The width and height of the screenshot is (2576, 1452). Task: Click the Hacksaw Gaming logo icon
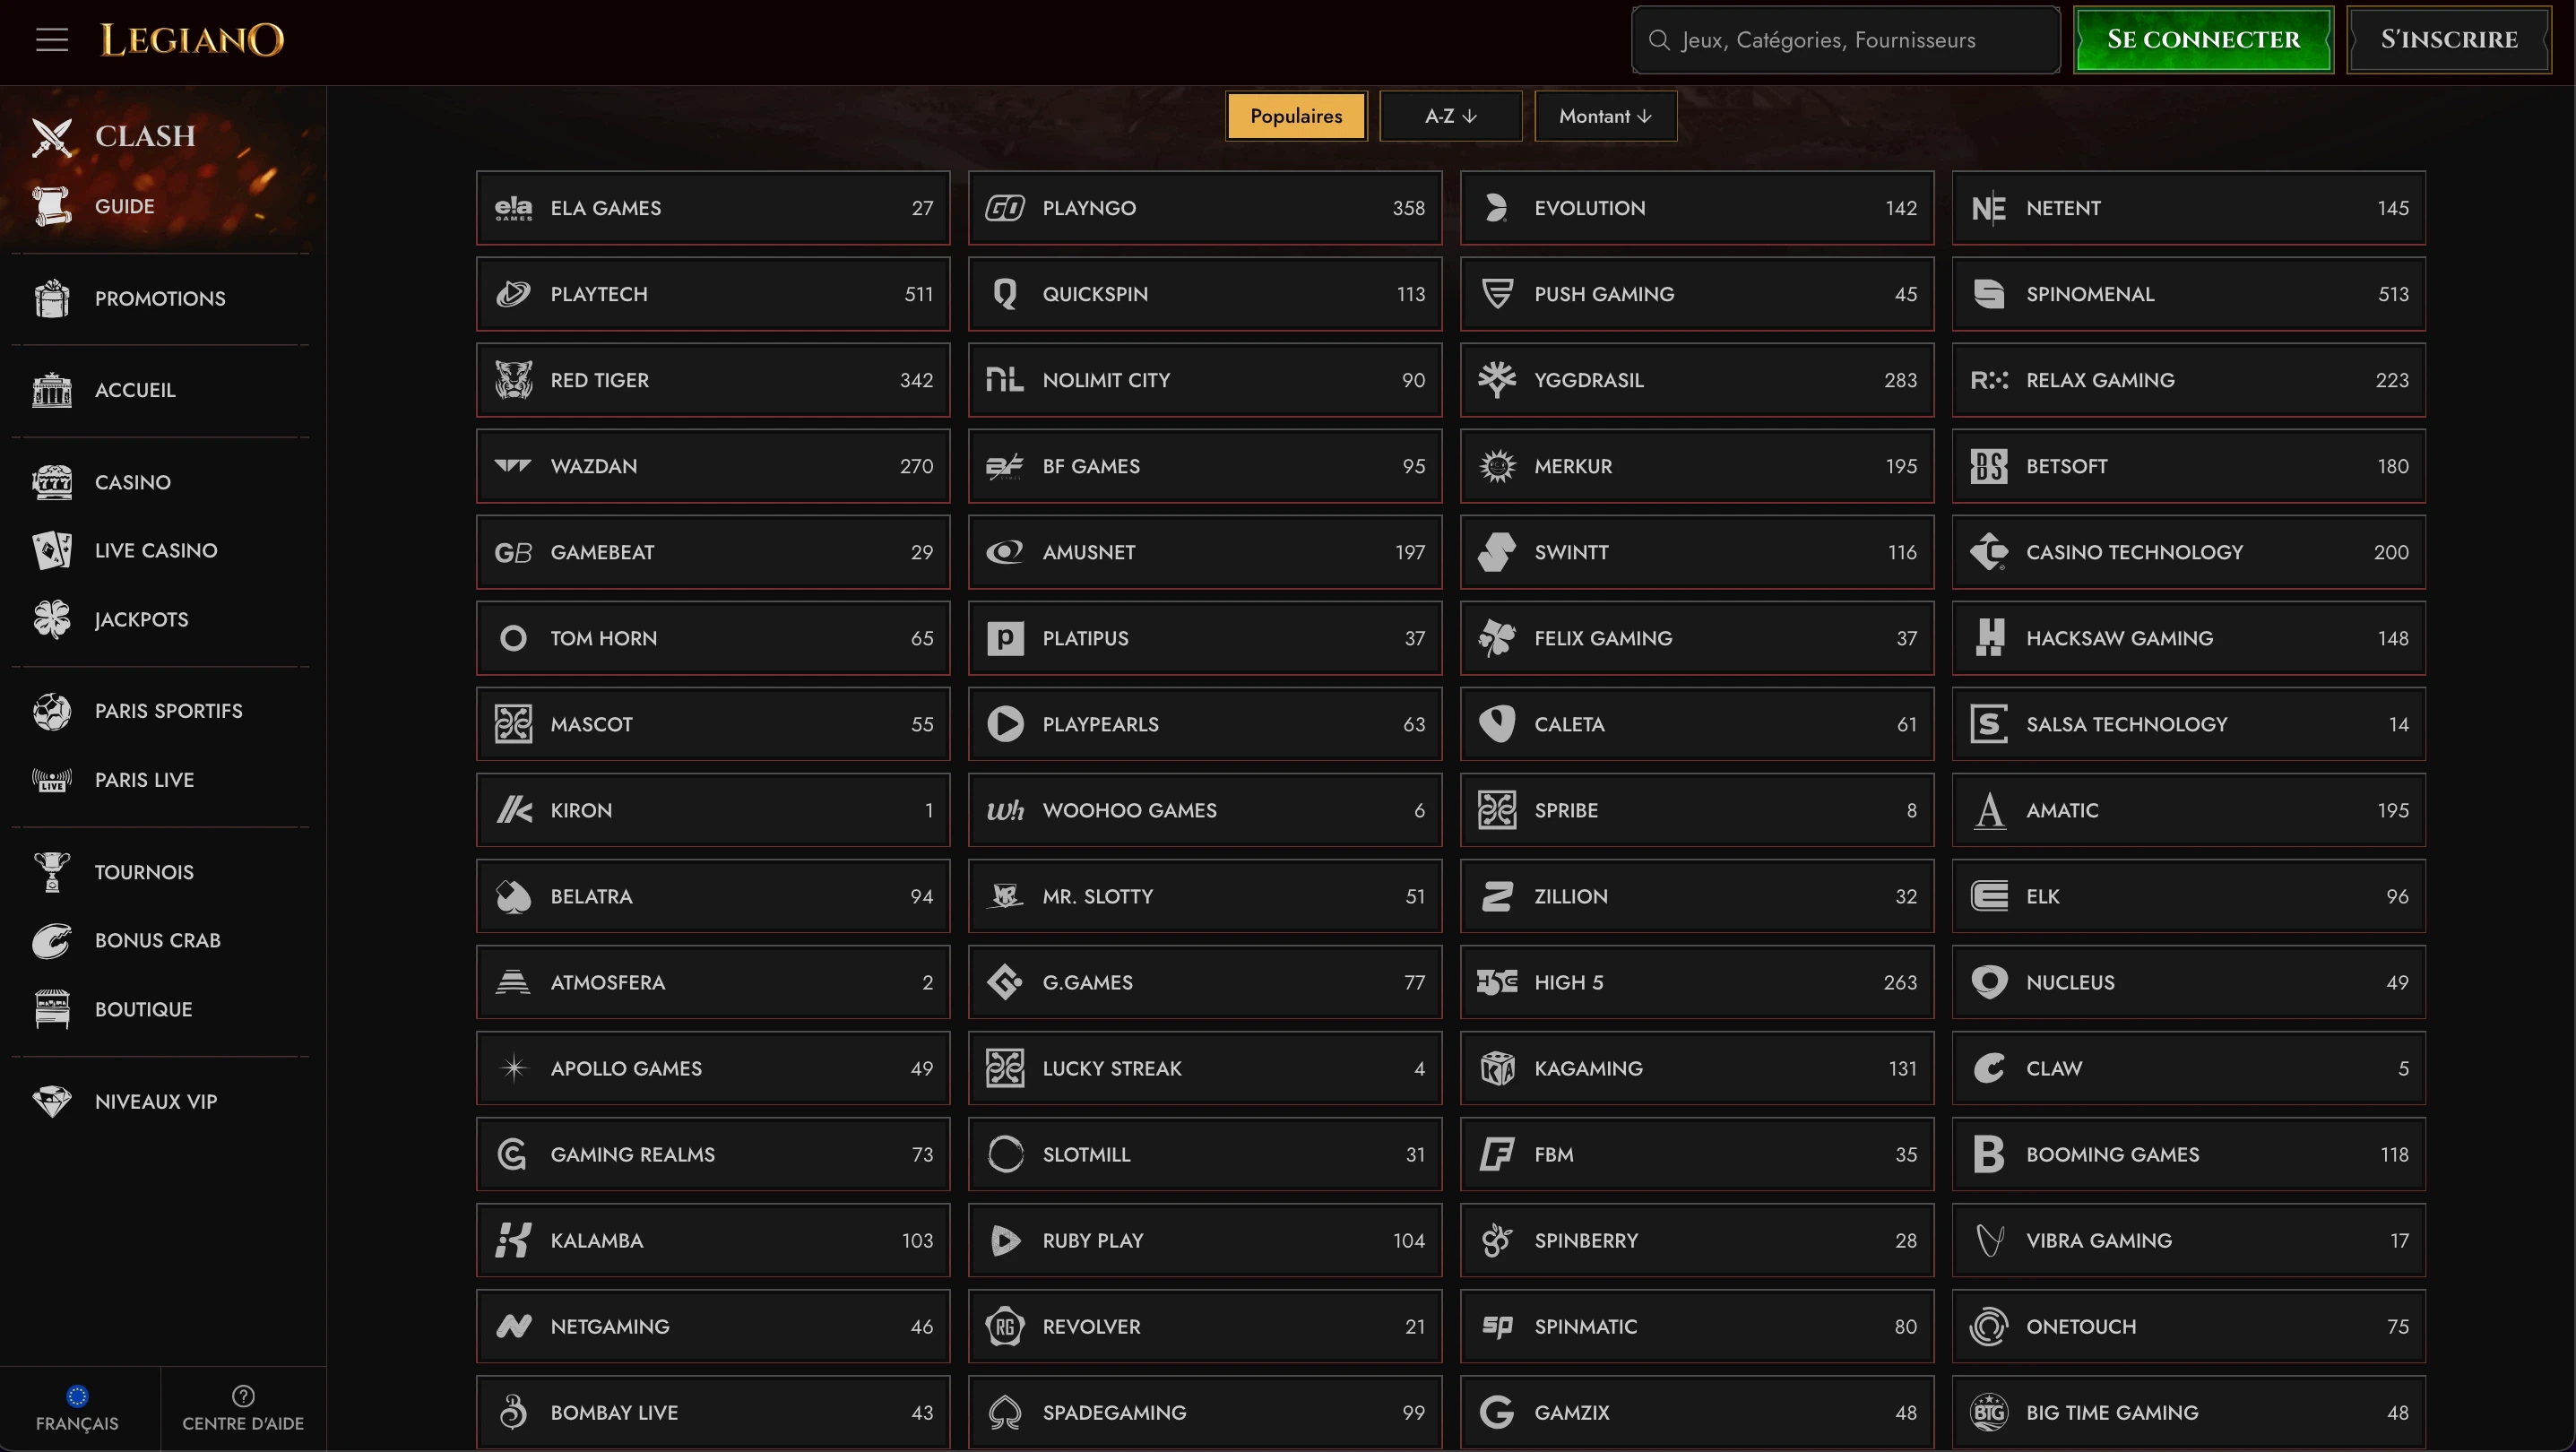[x=1990, y=638]
